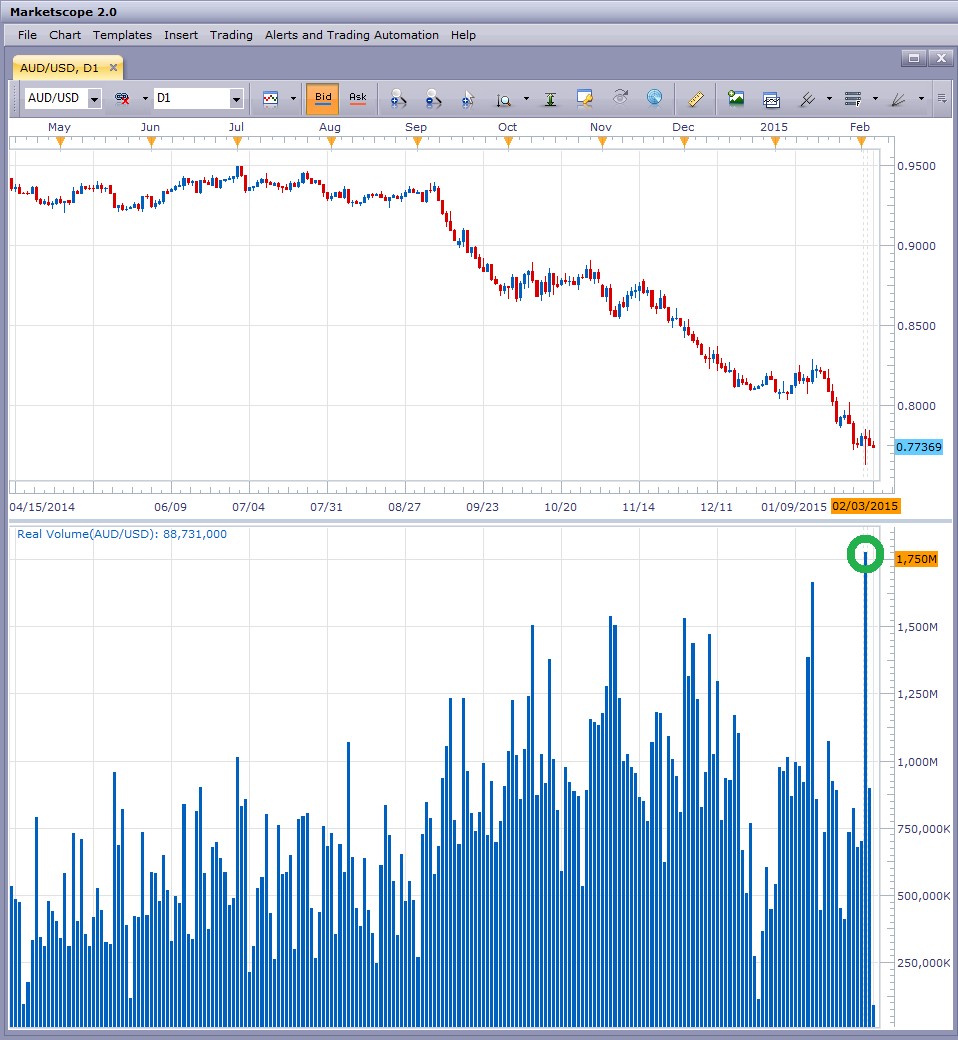Viewport: 958px width, 1040px height.
Task: Expand the fan lines dropdown arrow
Action: coord(921,99)
